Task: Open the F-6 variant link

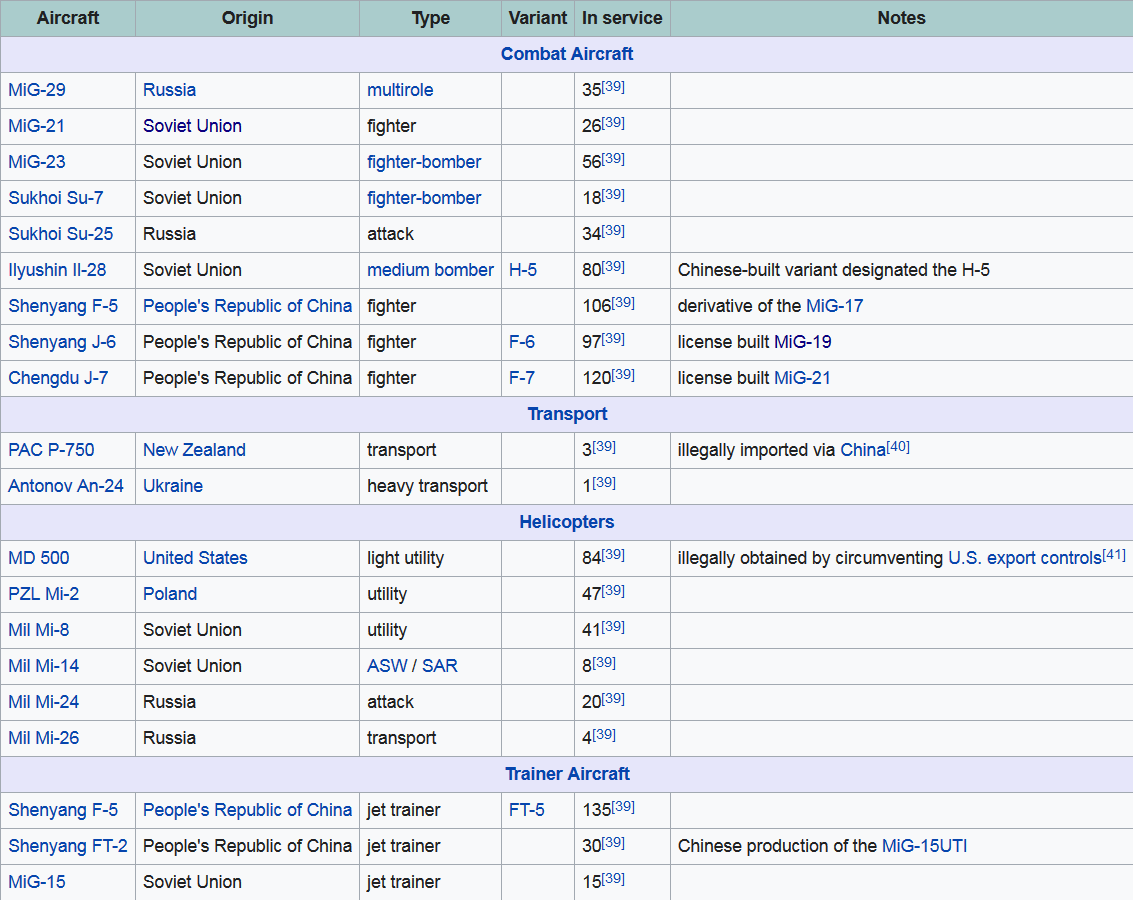Action: click(x=522, y=342)
